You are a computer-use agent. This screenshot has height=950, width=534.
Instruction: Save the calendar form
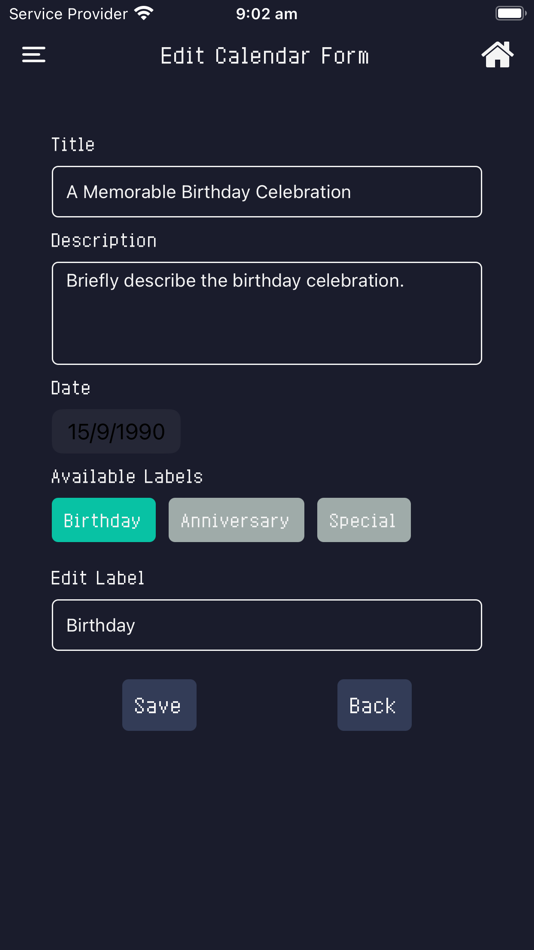(x=159, y=705)
